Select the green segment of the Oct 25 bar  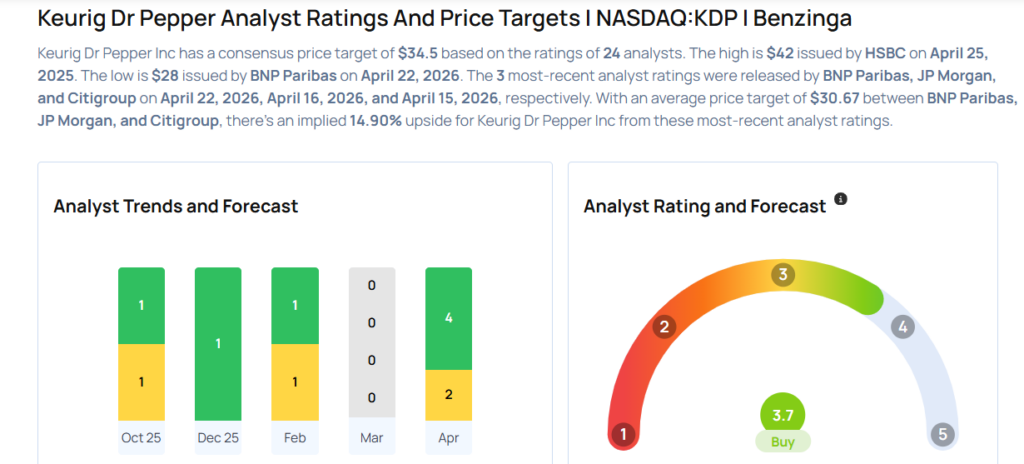[x=141, y=305]
